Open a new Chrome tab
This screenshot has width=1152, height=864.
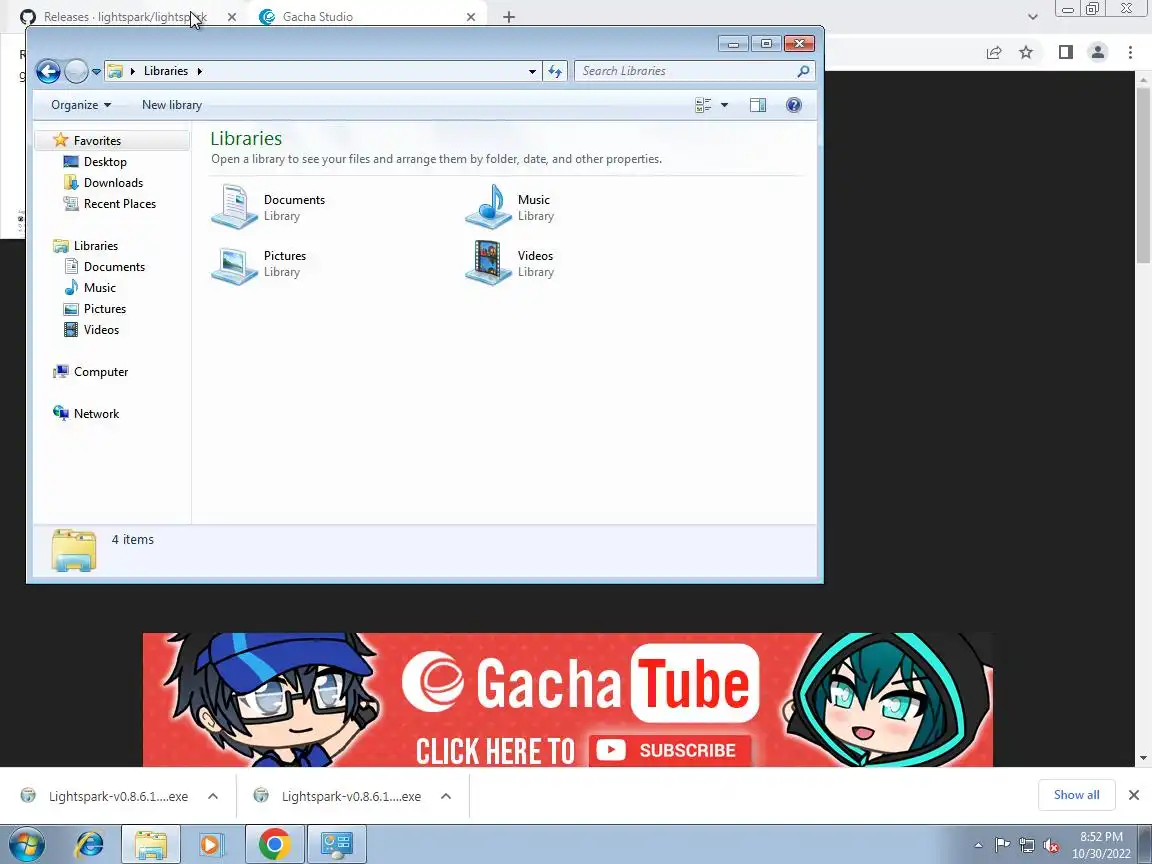point(508,17)
